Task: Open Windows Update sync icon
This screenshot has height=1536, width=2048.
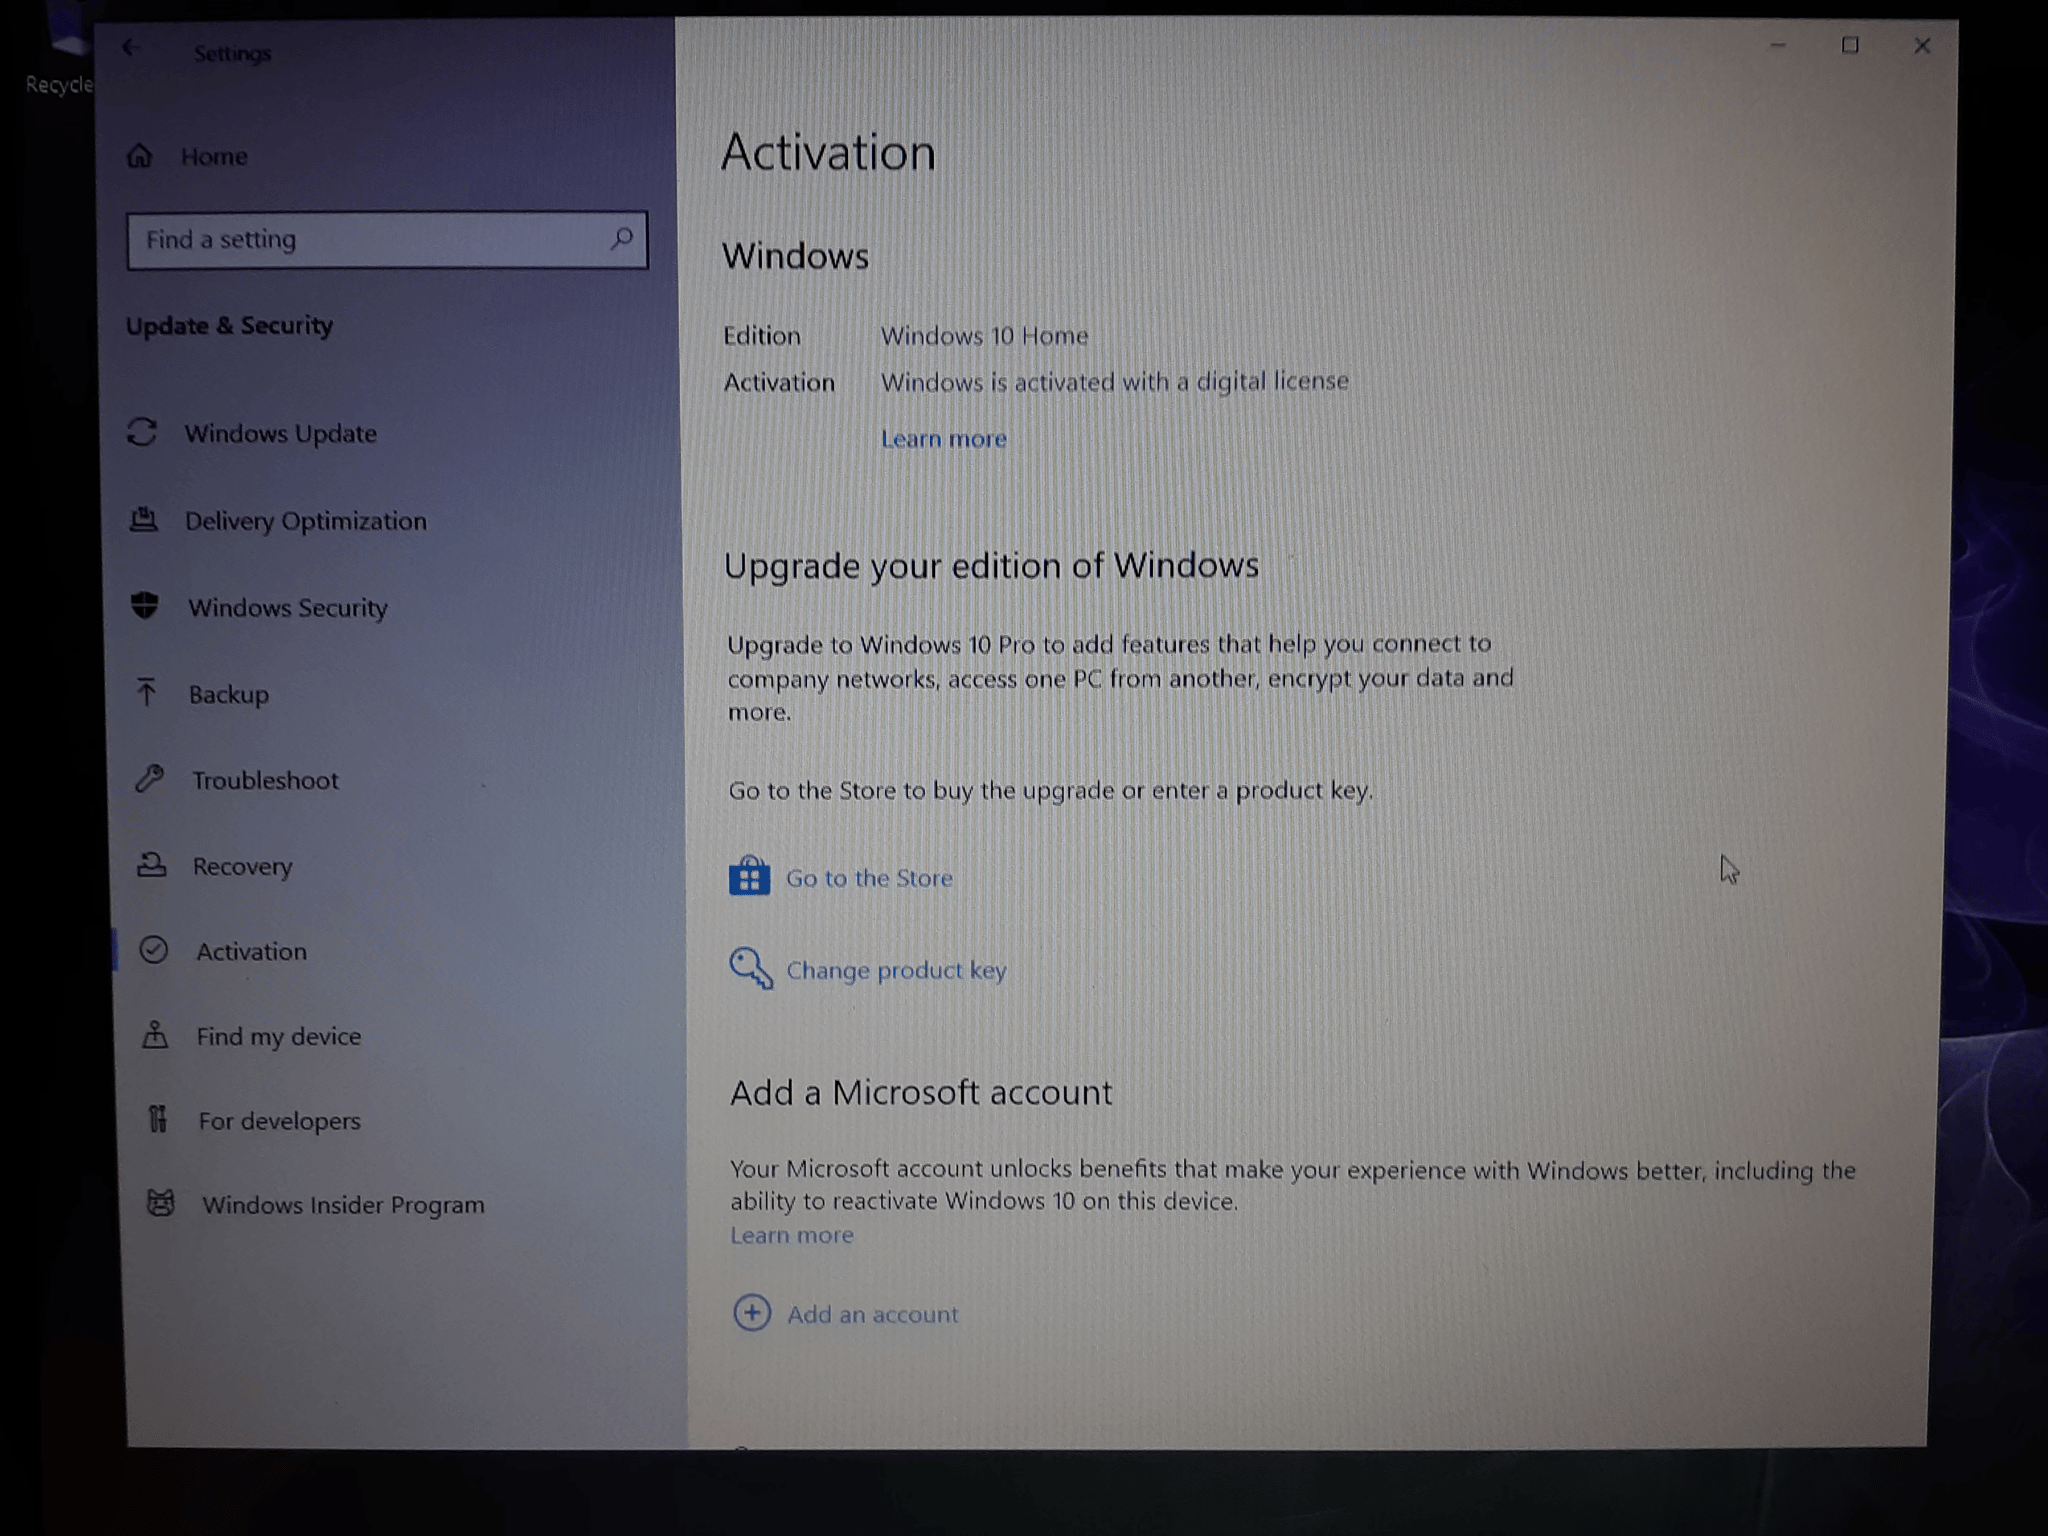Action: coord(142,432)
